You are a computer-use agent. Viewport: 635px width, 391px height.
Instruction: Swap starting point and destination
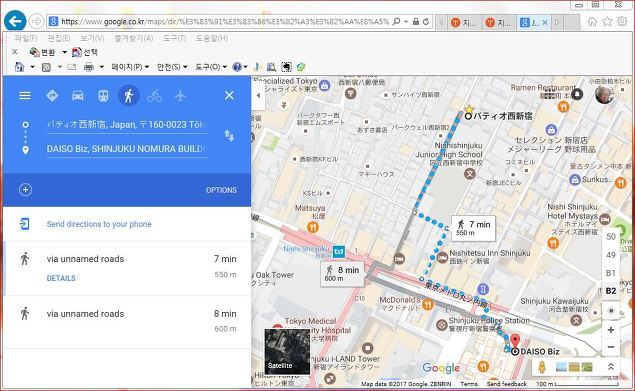coord(229,136)
